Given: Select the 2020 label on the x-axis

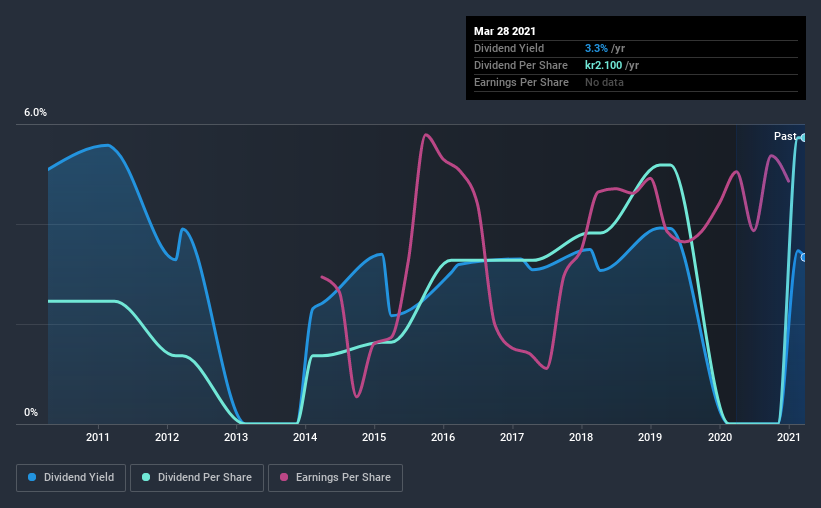Looking at the screenshot, I should coord(720,437).
